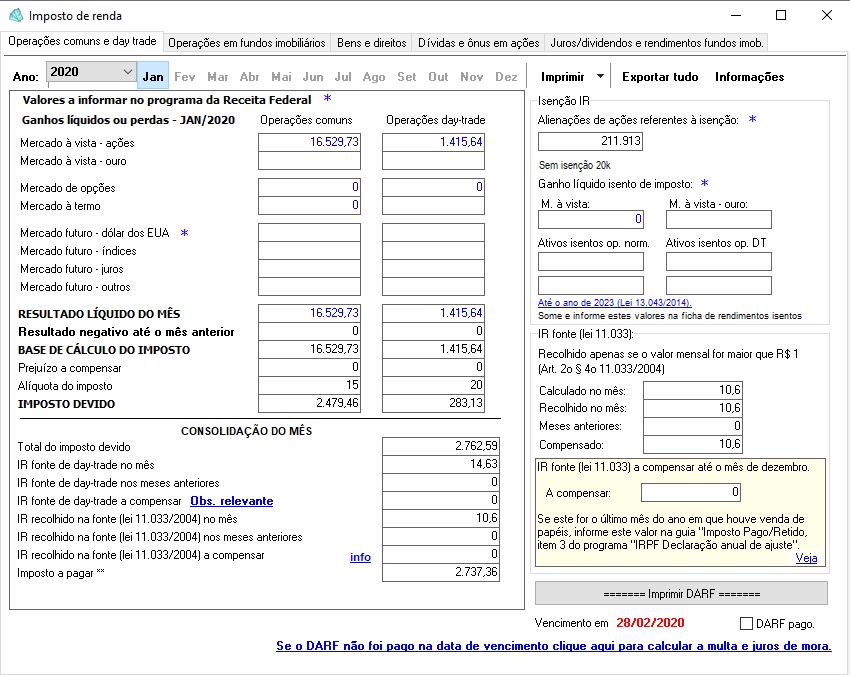850x675 pixels.
Task: Click the asterisk beside Receita Federal heading
Action: coord(327,98)
